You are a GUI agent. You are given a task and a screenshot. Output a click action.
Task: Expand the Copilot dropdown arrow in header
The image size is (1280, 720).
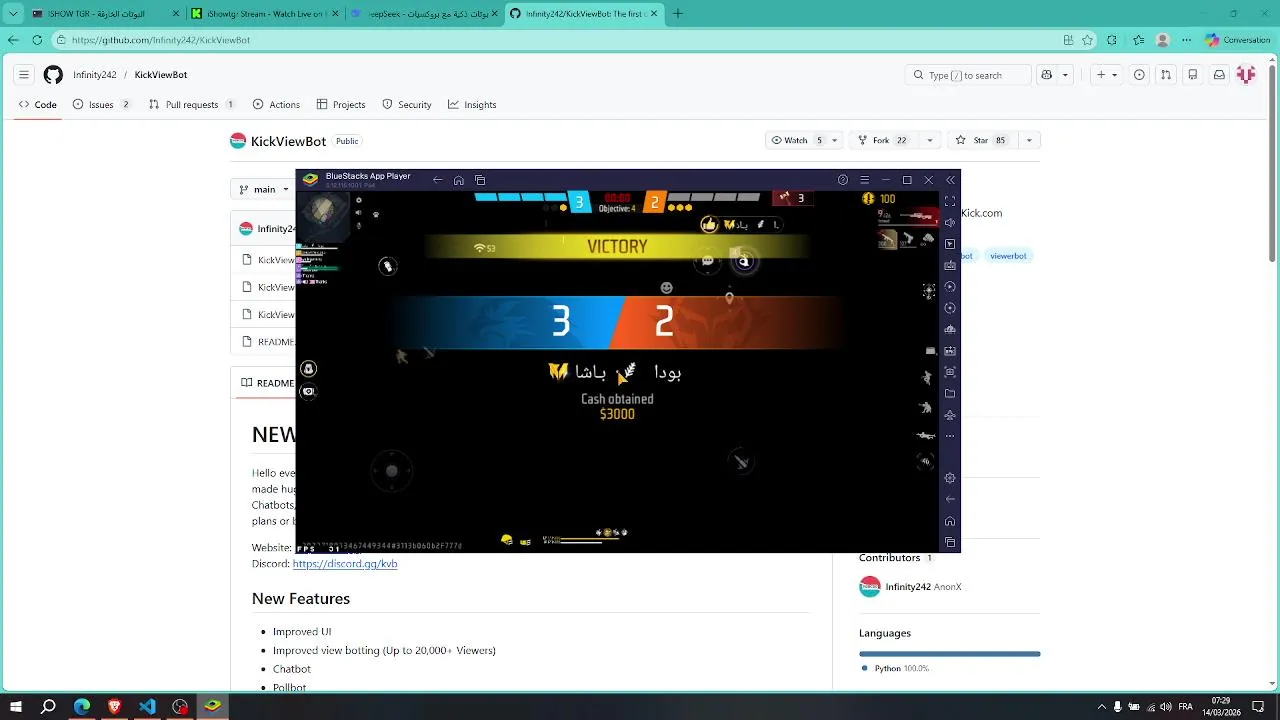pyautogui.click(x=1065, y=75)
